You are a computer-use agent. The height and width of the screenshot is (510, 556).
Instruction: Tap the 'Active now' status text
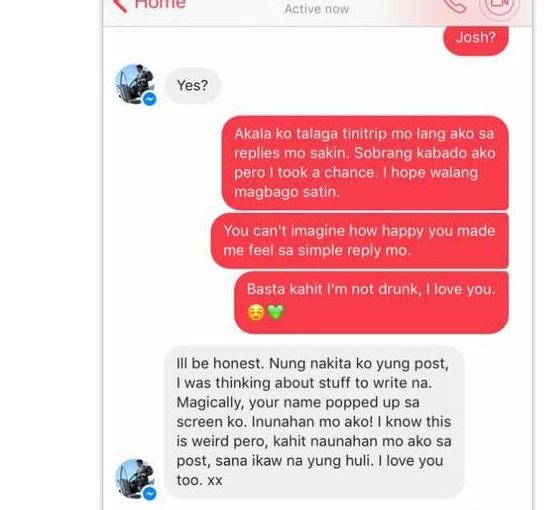[x=317, y=9]
